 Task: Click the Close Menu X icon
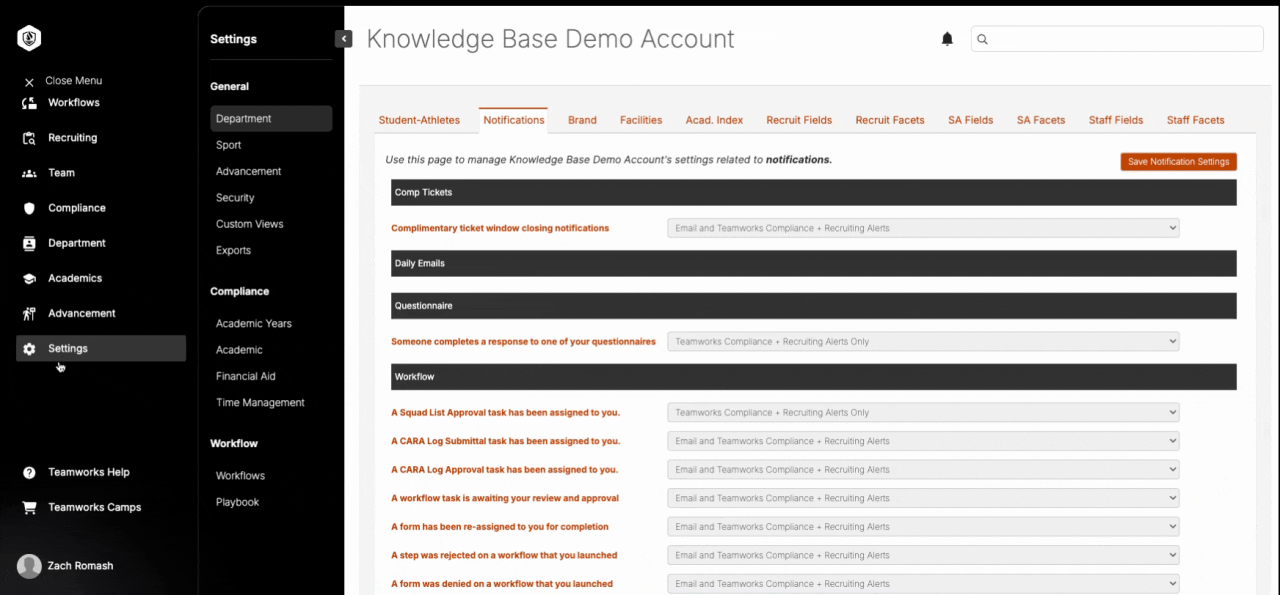[29, 82]
